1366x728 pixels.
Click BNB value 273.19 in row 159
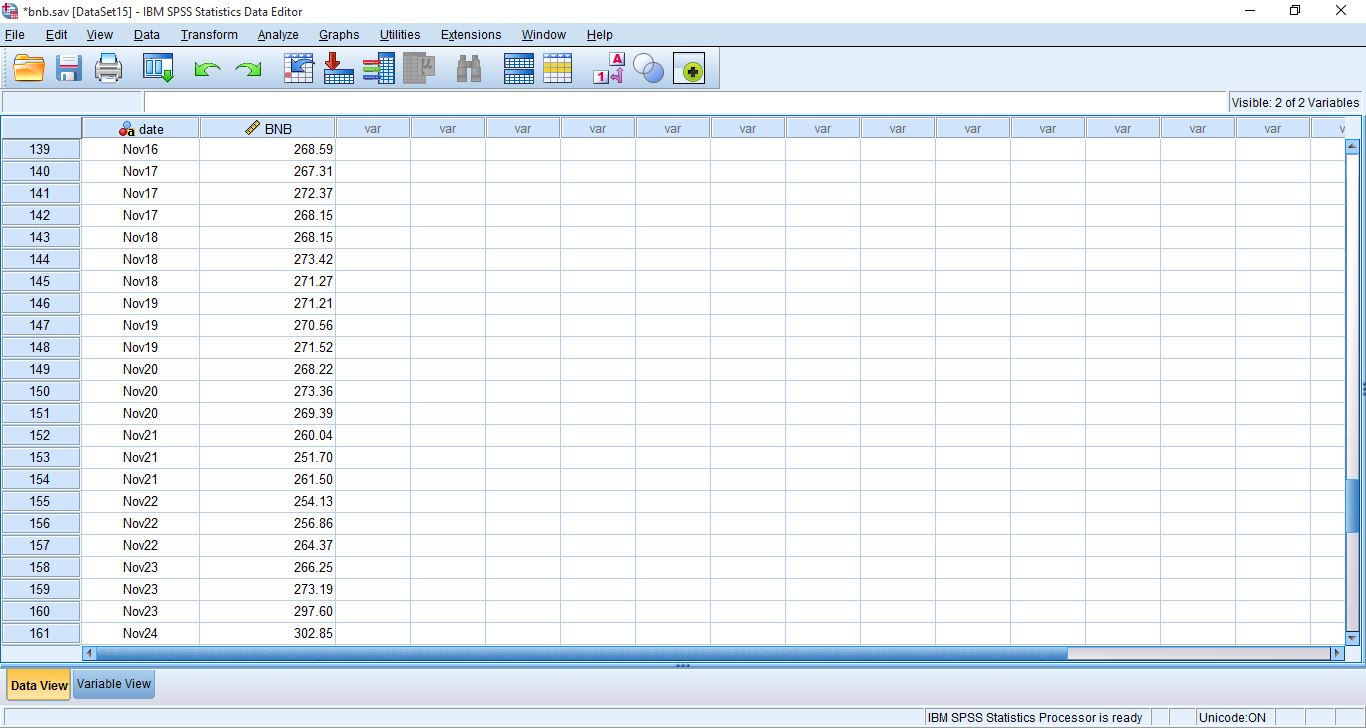pos(267,589)
